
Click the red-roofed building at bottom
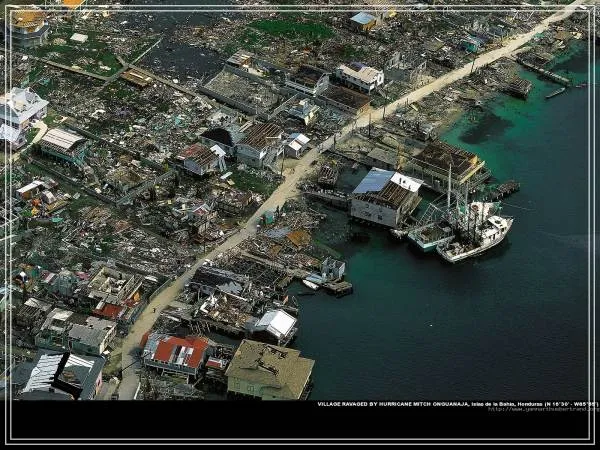coord(177,353)
